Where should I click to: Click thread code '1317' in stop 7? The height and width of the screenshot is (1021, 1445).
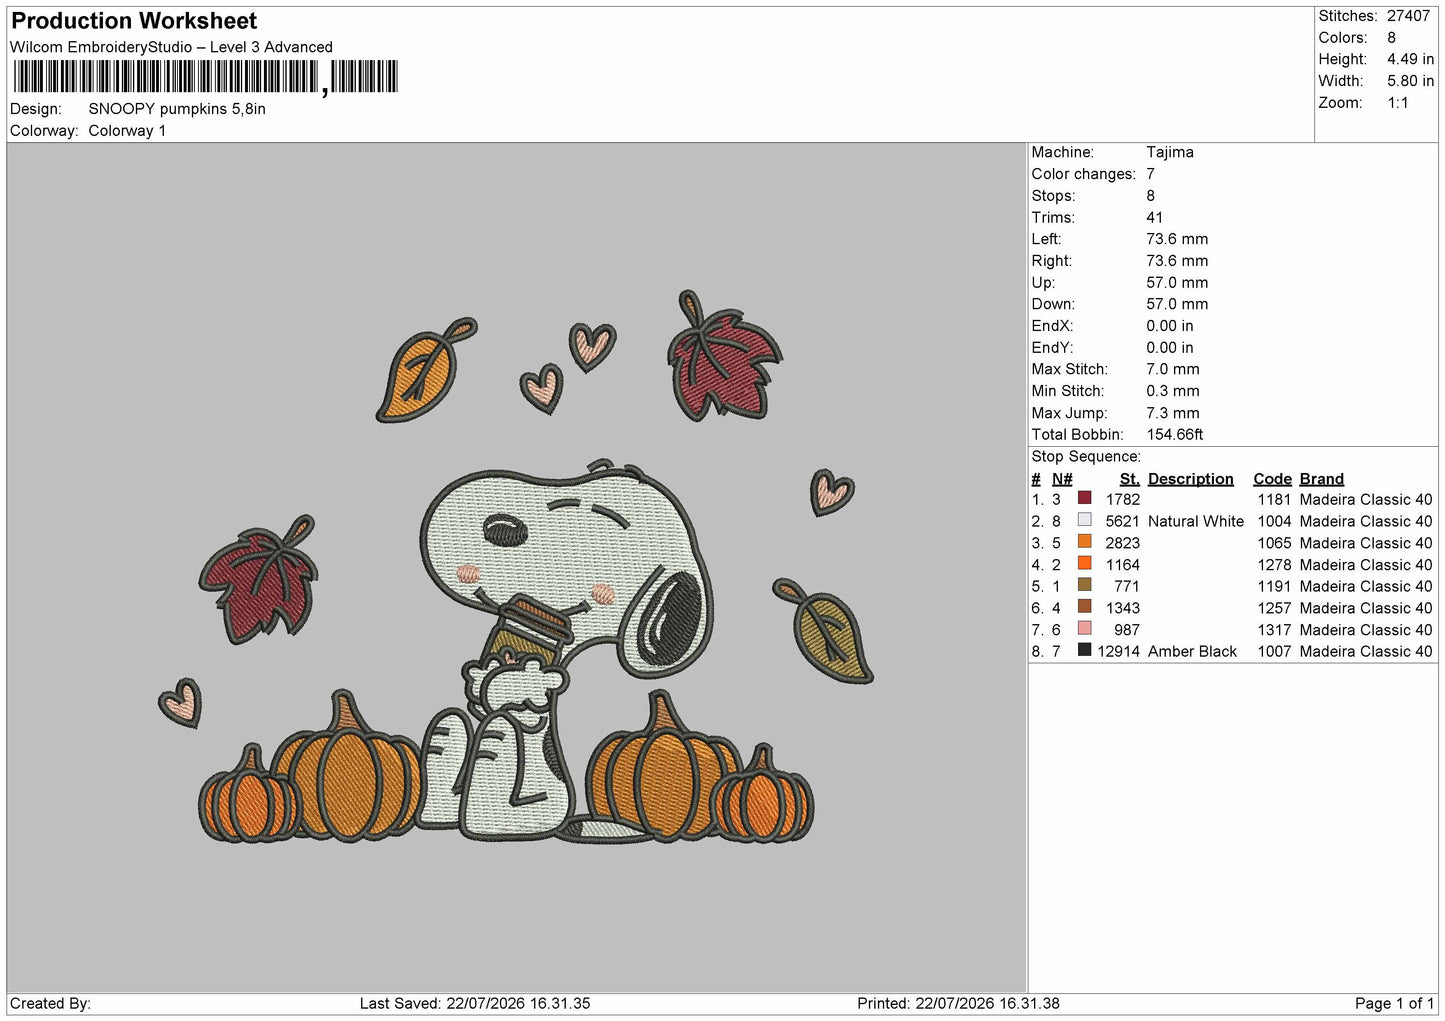(1275, 629)
